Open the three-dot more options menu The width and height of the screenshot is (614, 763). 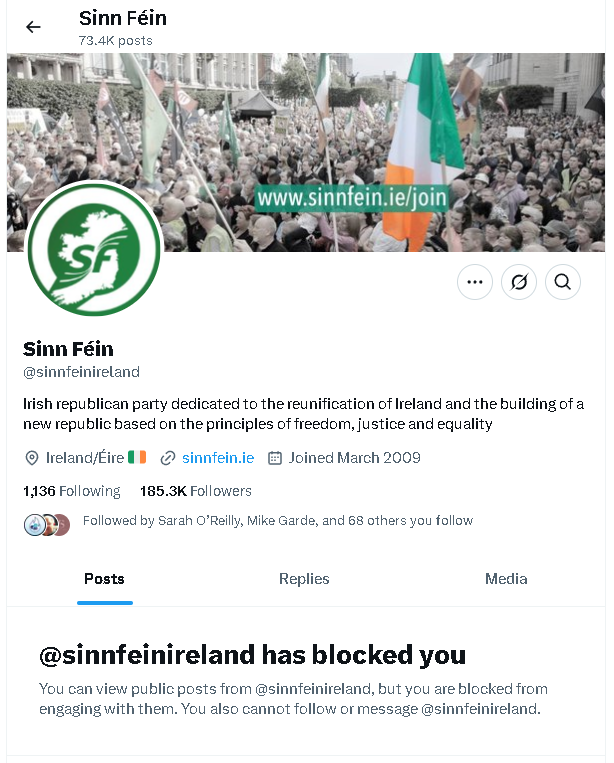click(474, 282)
